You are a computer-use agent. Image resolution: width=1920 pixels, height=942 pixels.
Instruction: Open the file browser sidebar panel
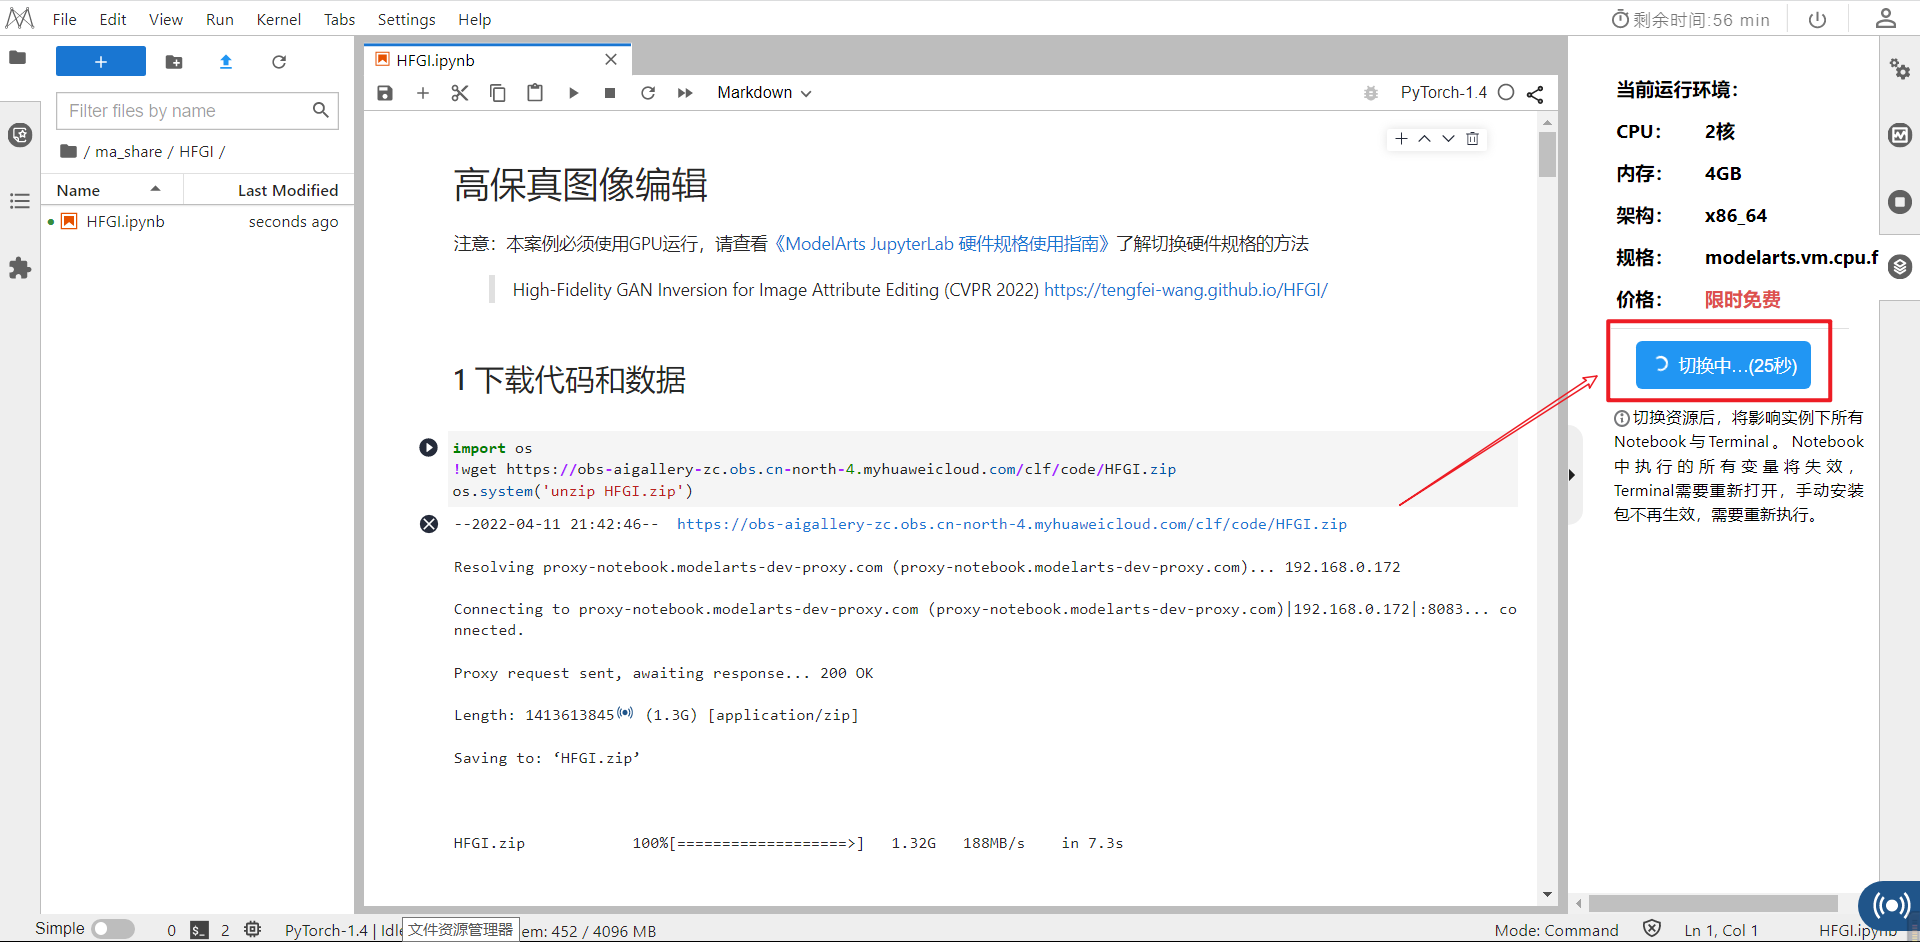[x=18, y=58]
